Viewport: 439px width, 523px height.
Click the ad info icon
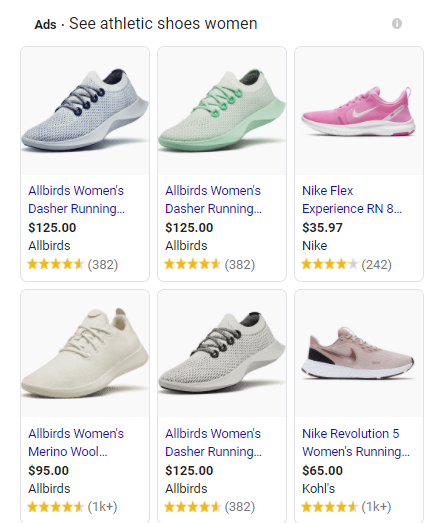point(397,24)
